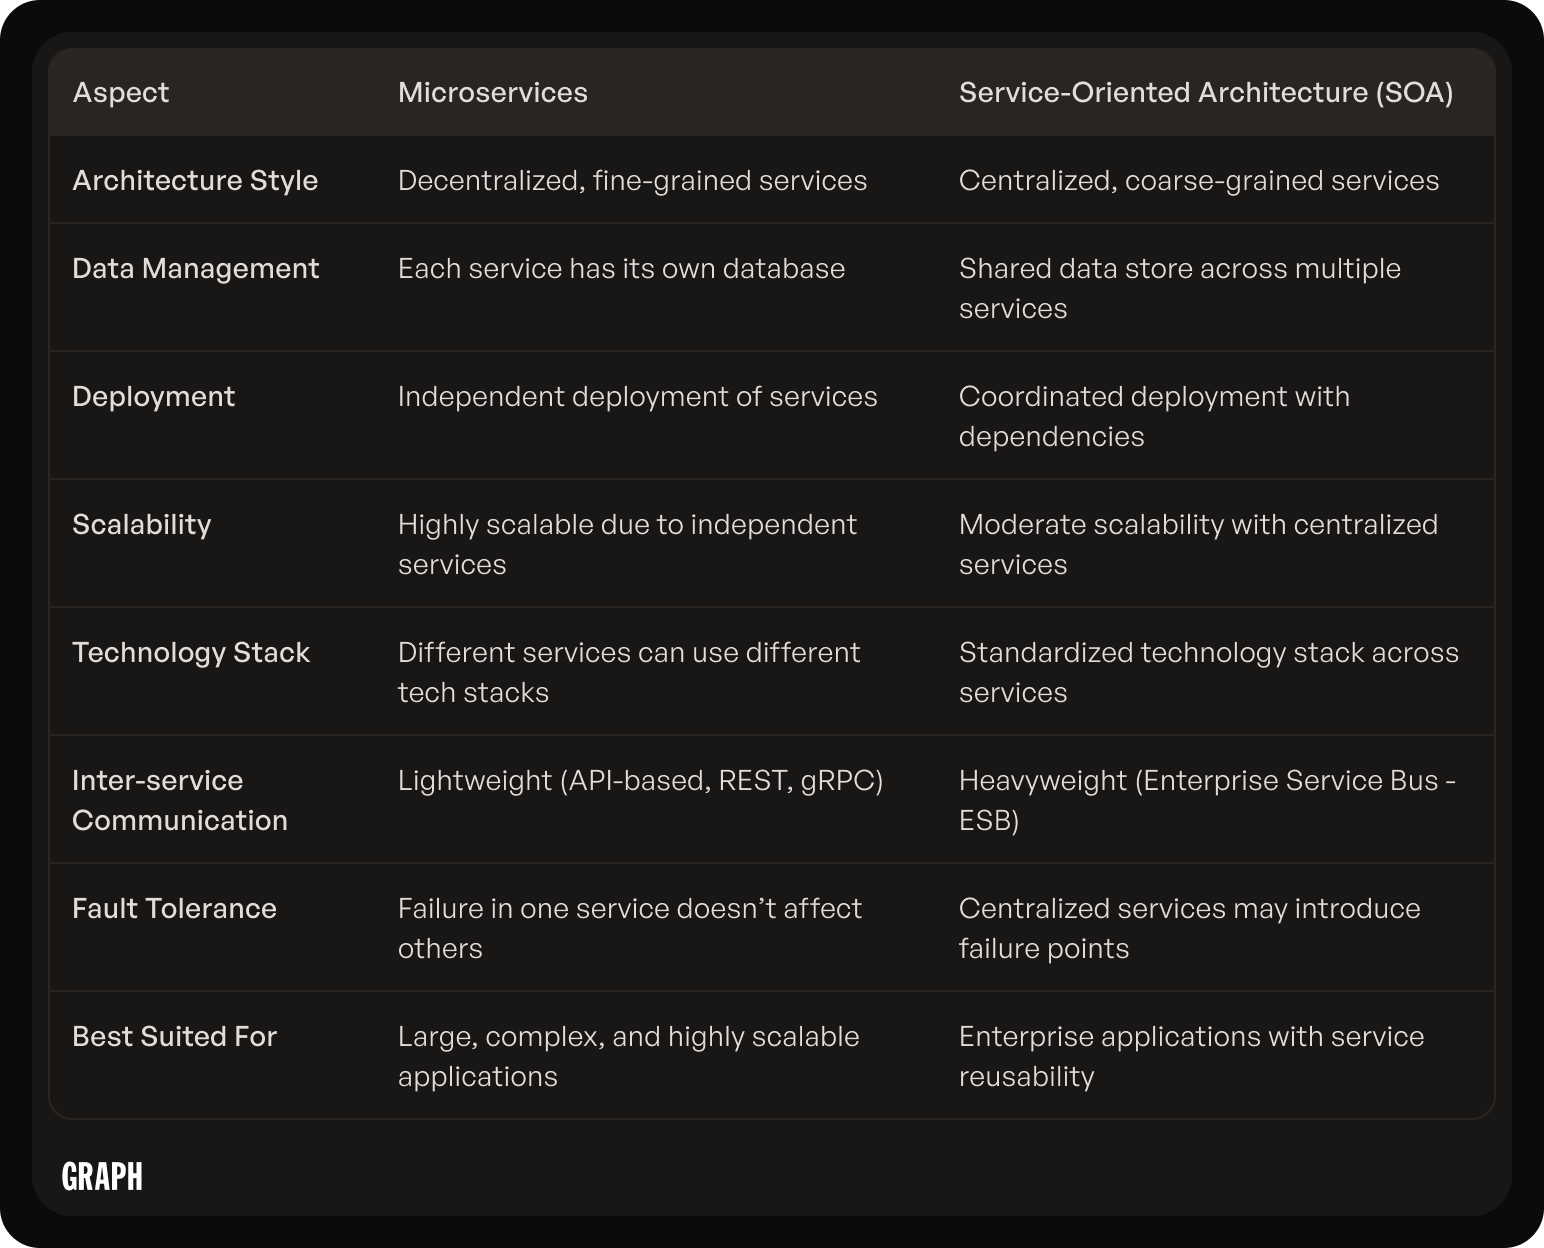The height and width of the screenshot is (1248, 1544).
Task: Click 'Failure in one service doesn't affect others'
Action: coord(630,929)
